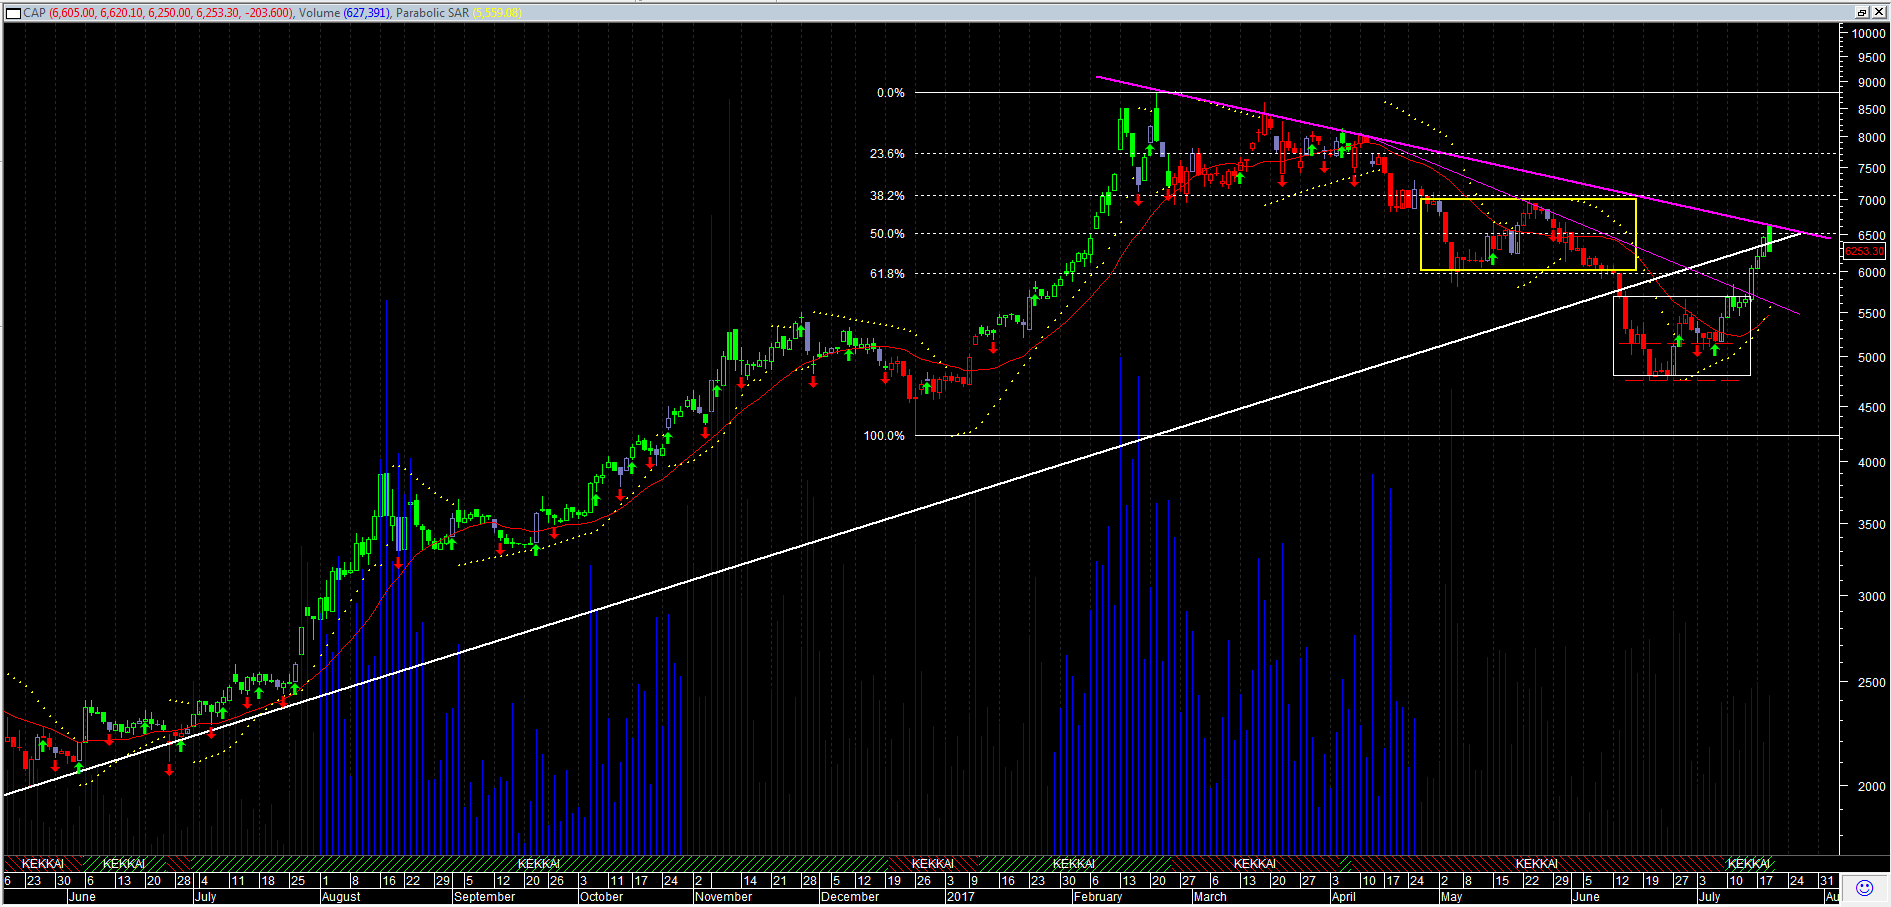
Task: Close the CAP chart window
Action: point(1878,13)
